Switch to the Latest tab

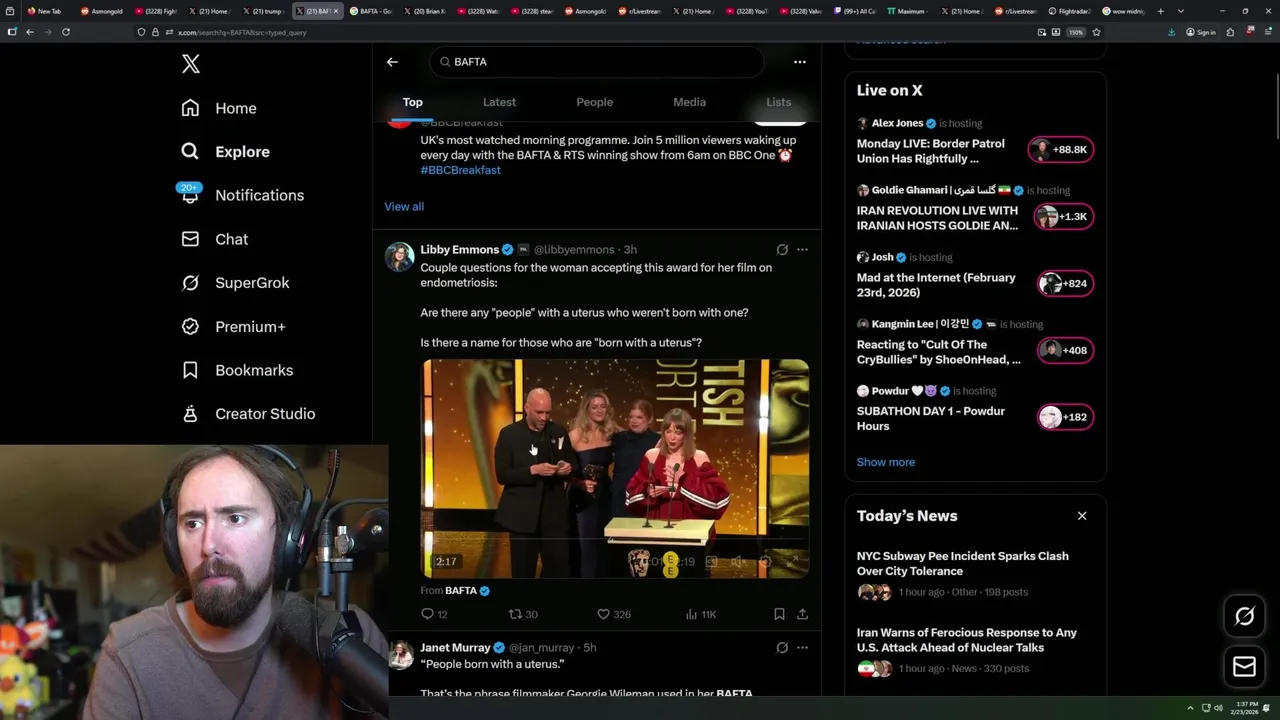pos(499,102)
